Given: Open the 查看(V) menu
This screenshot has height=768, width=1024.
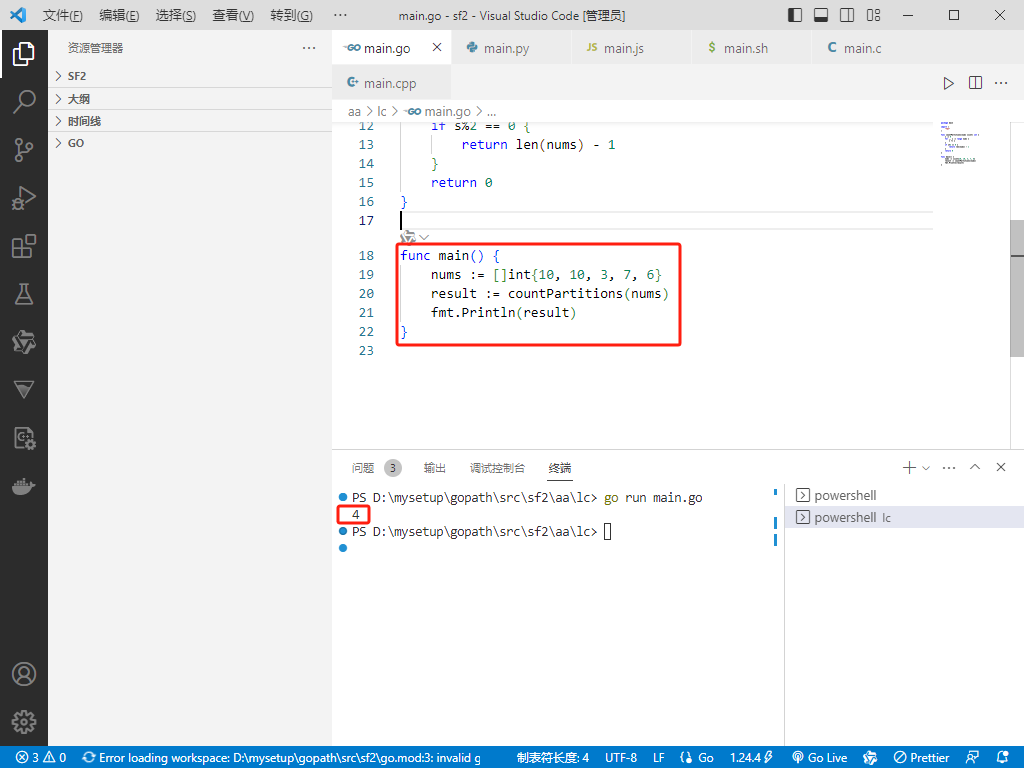Looking at the screenshot, I should [x=233, y=15].
